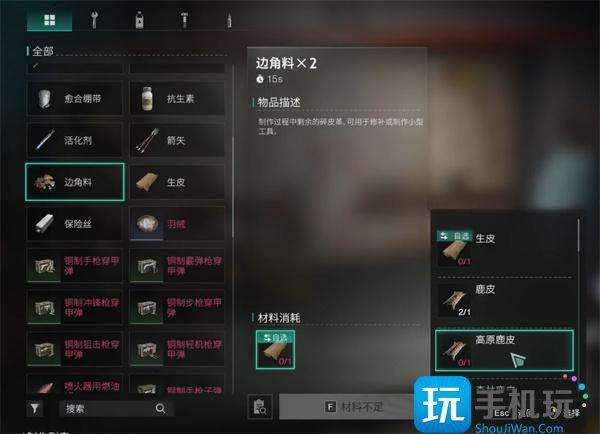Select the 活化剂 syringe recipe
This screenshot has width=600, height=434.
(x=75, y=140)
